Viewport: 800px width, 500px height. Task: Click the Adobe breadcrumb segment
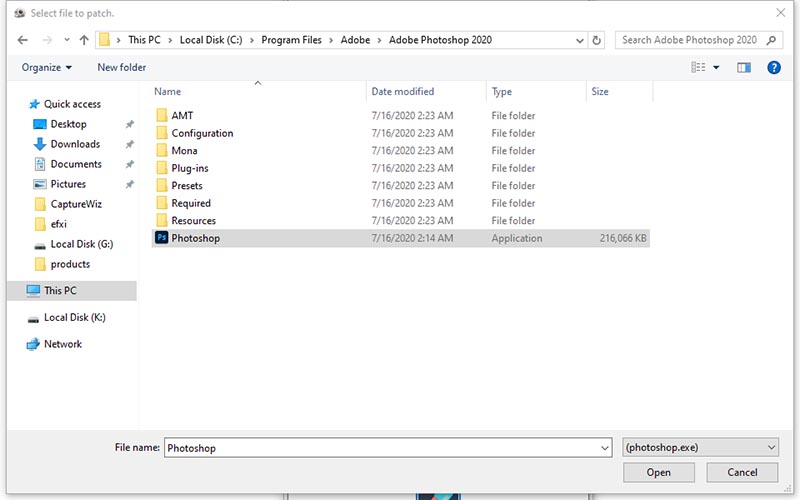pyautogui.click(x=355, y=40)
